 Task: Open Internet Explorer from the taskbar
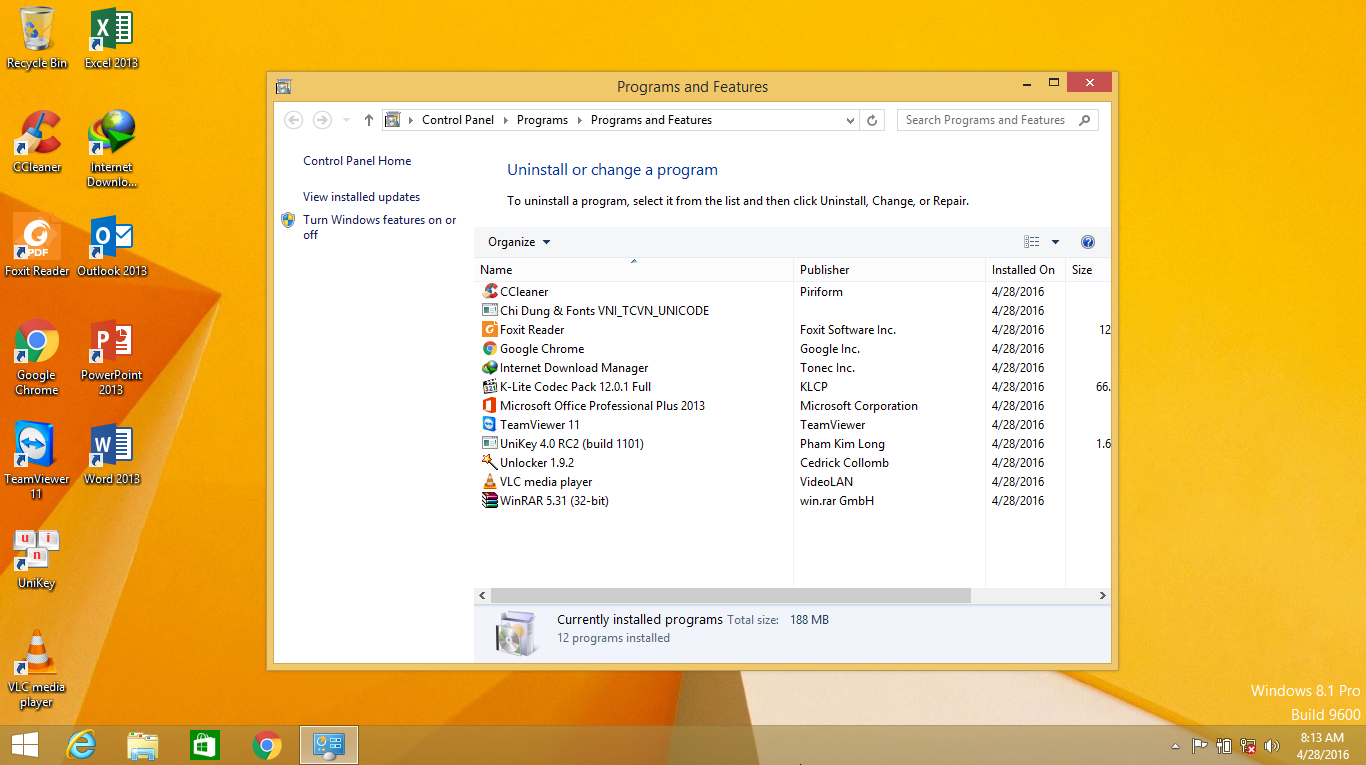(x=81, y=745)
